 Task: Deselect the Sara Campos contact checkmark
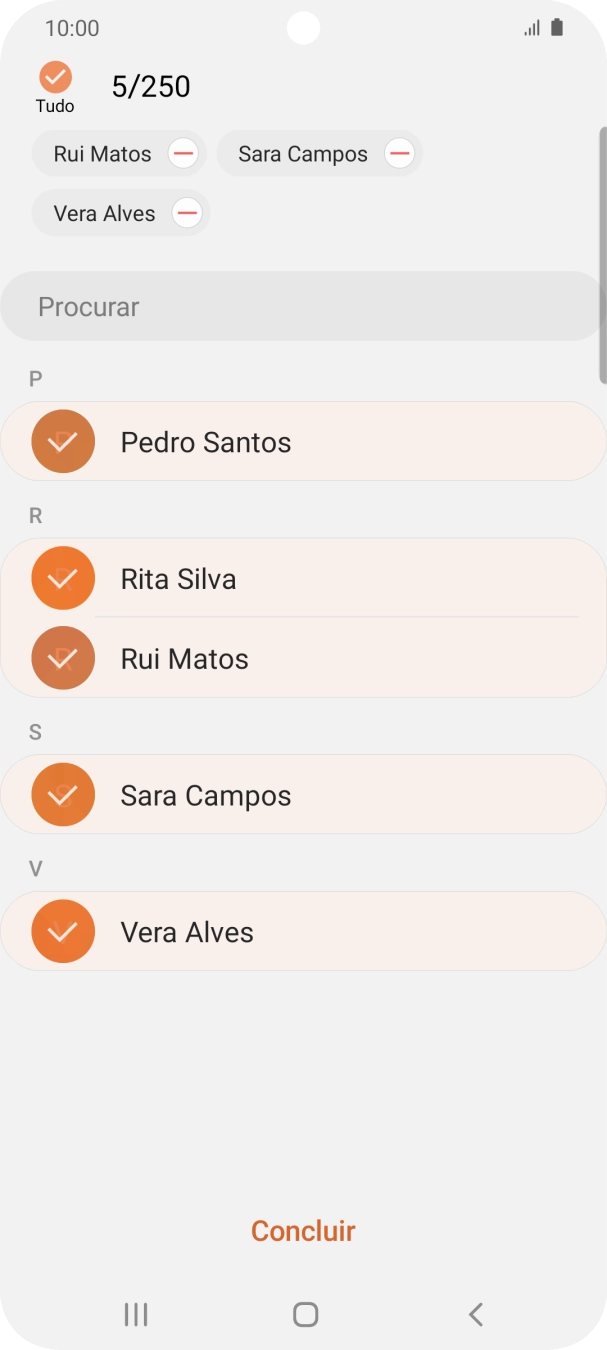click(x=63, y=794)
